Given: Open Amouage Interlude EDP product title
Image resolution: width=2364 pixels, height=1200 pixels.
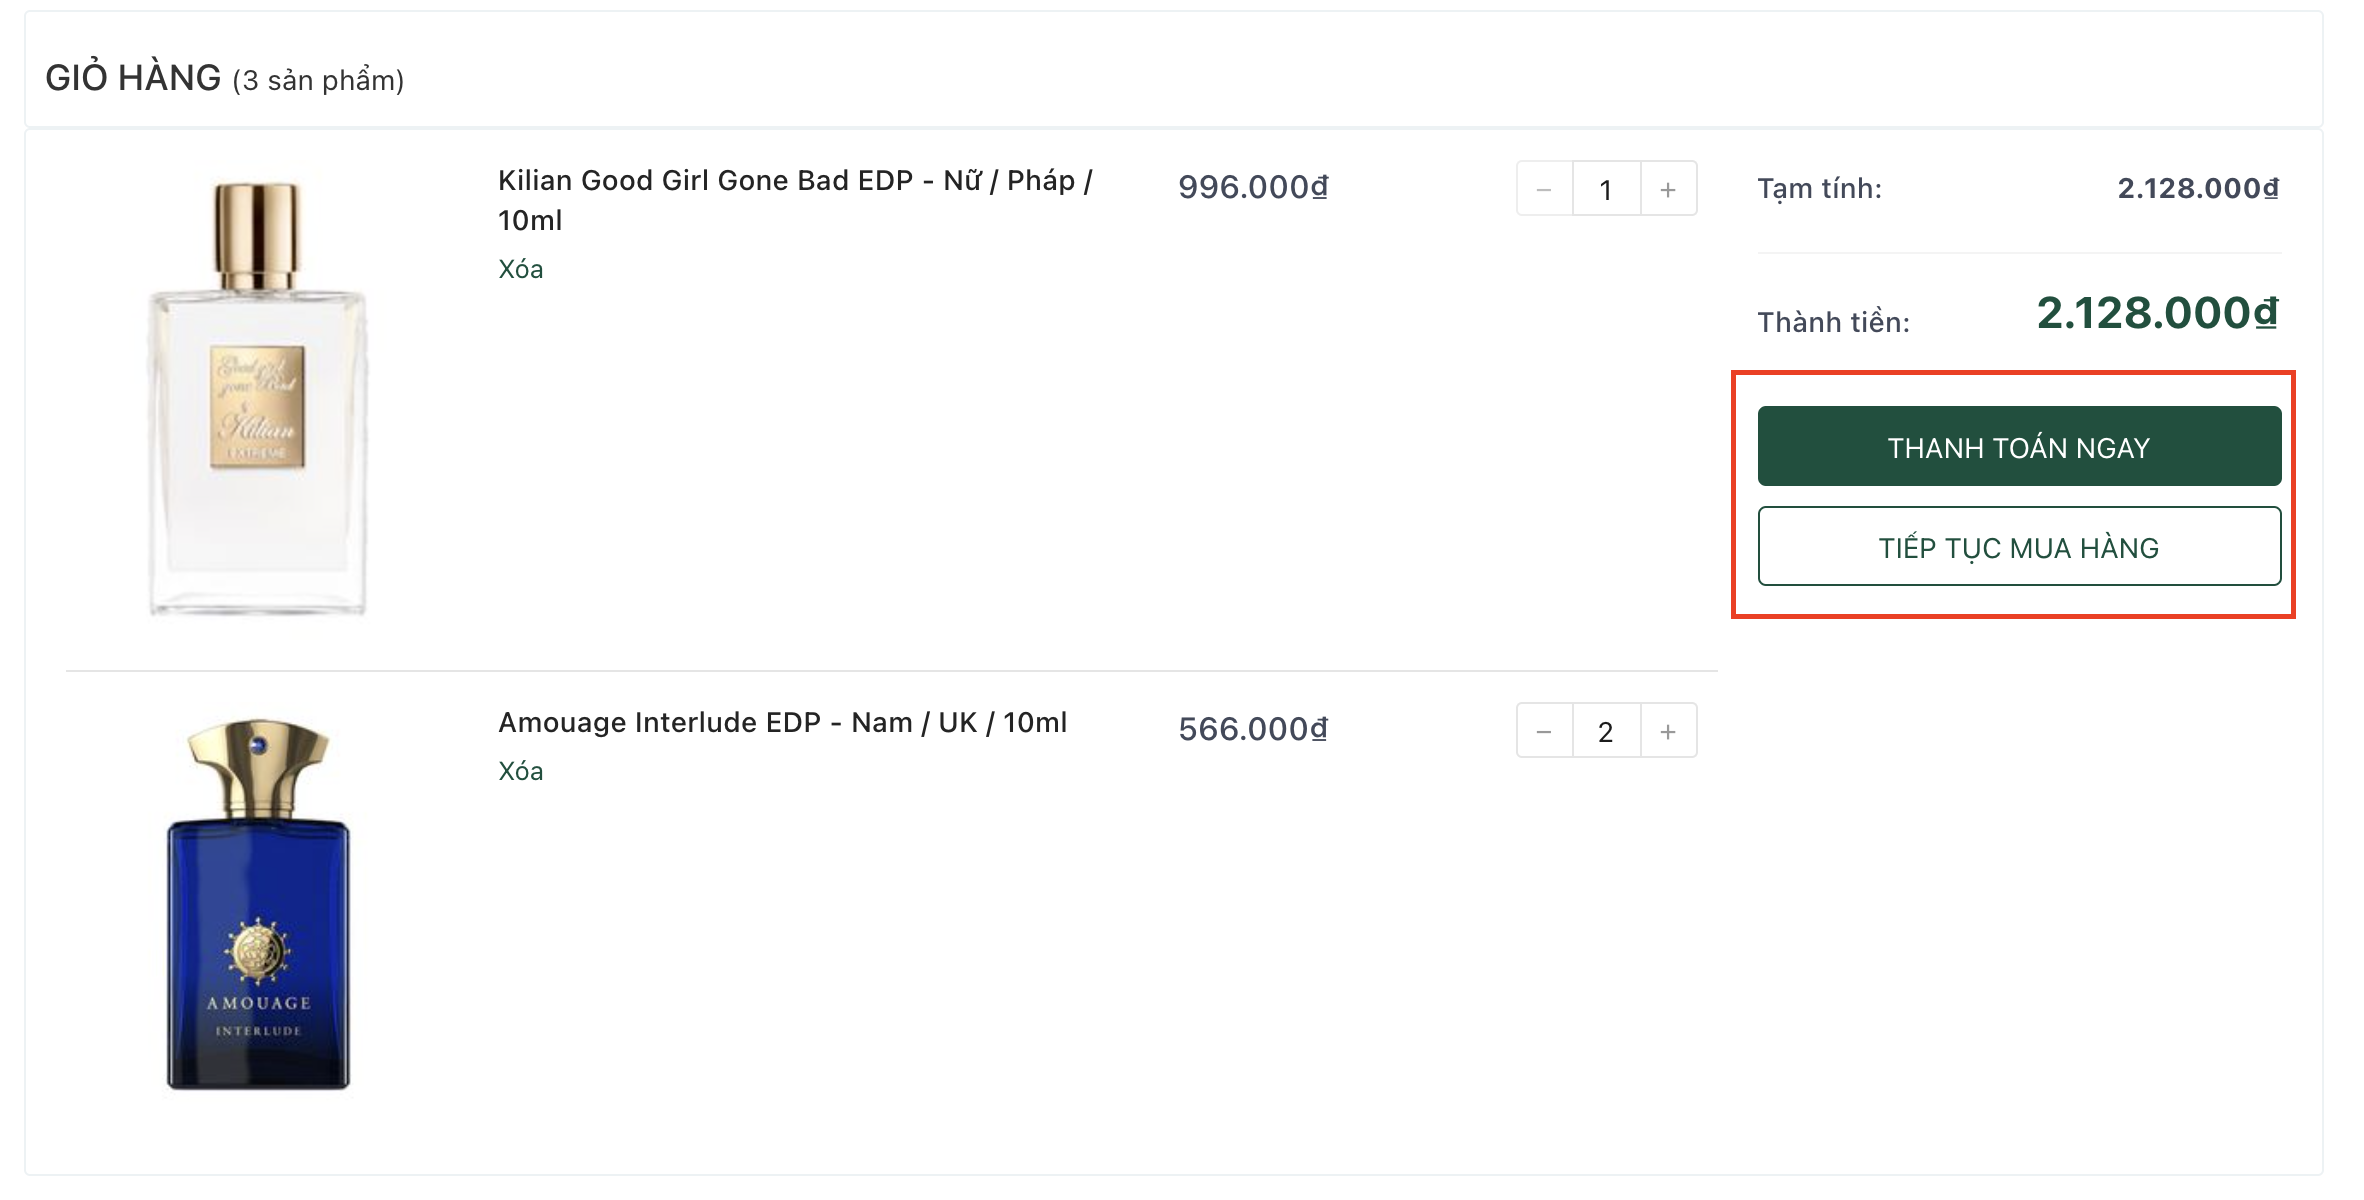Looking at the screenshot, I should click(782, 722).
